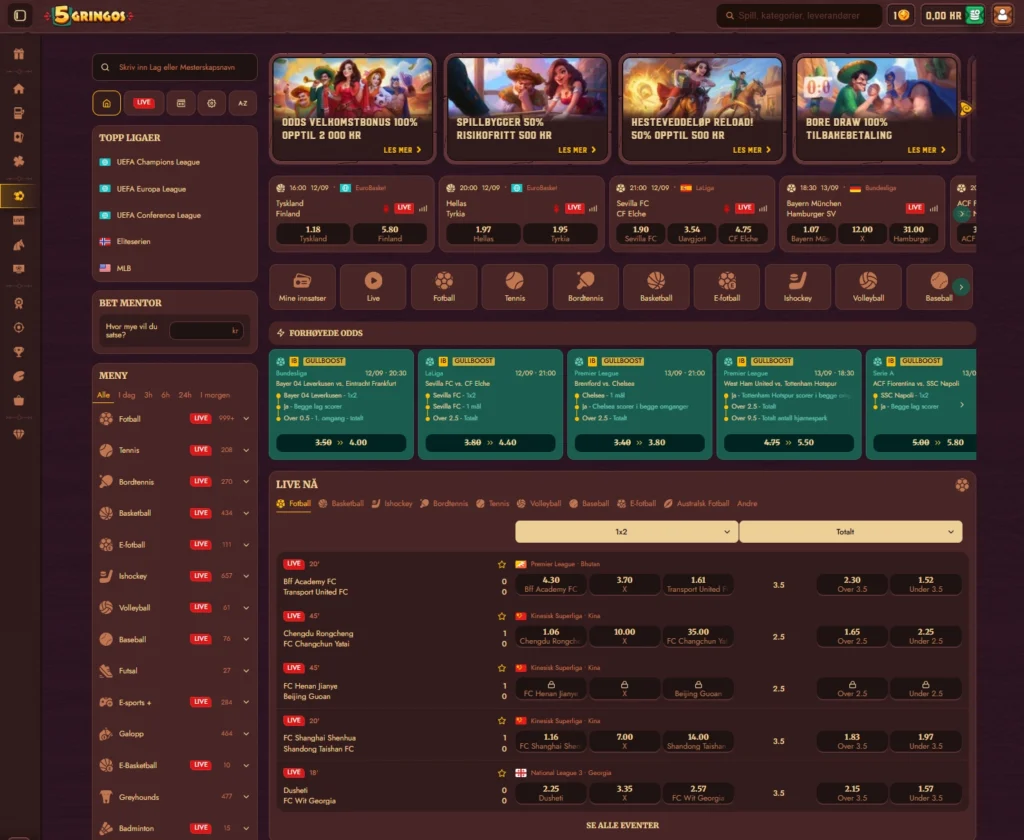Select boosted odds 4.00 for Leverkusen Gullboost
Image resolution: width=1024 pixels, height=840 pixels.
341,443
